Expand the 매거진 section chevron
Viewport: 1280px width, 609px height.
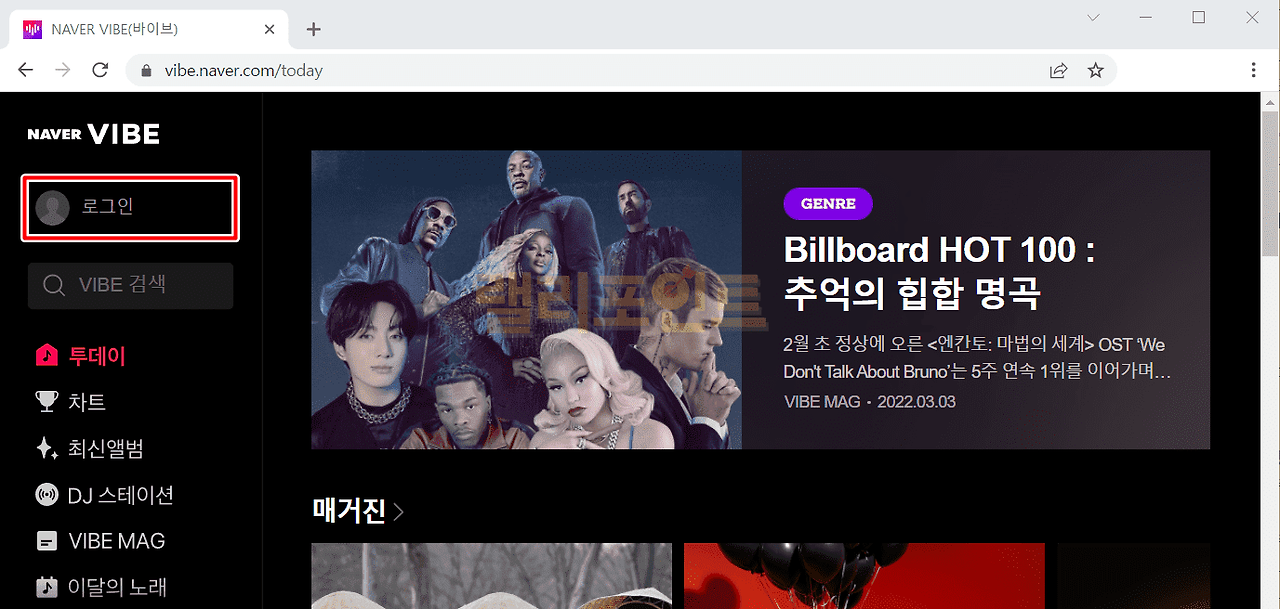398,512
